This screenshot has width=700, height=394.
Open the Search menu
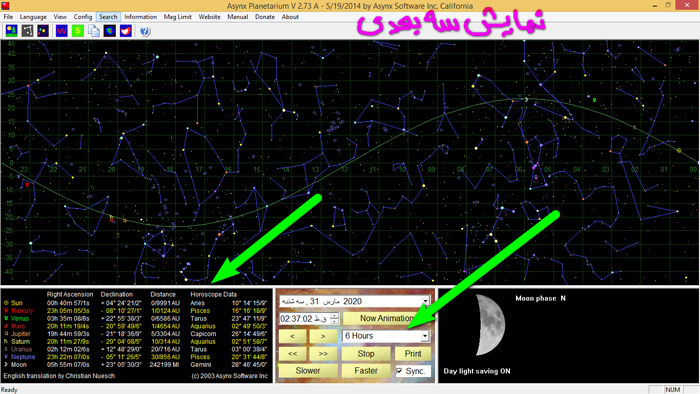pos(108,17)
